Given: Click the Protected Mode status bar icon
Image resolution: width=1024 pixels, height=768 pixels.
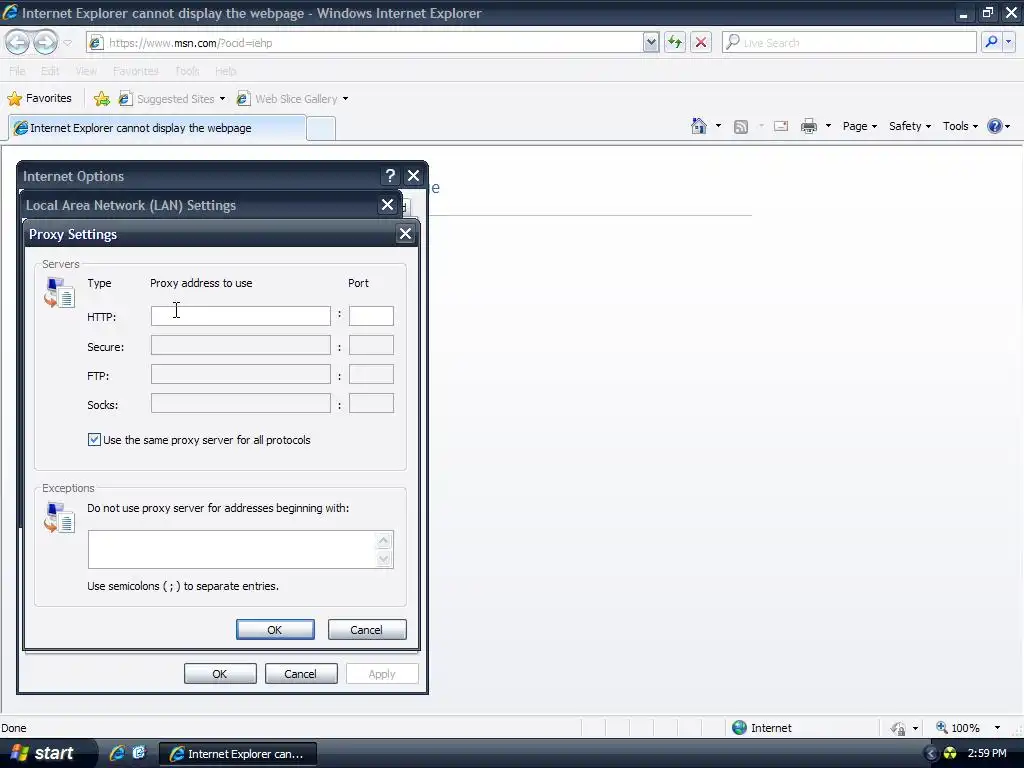Looking at the screenshot, I should tap(898, 728).
